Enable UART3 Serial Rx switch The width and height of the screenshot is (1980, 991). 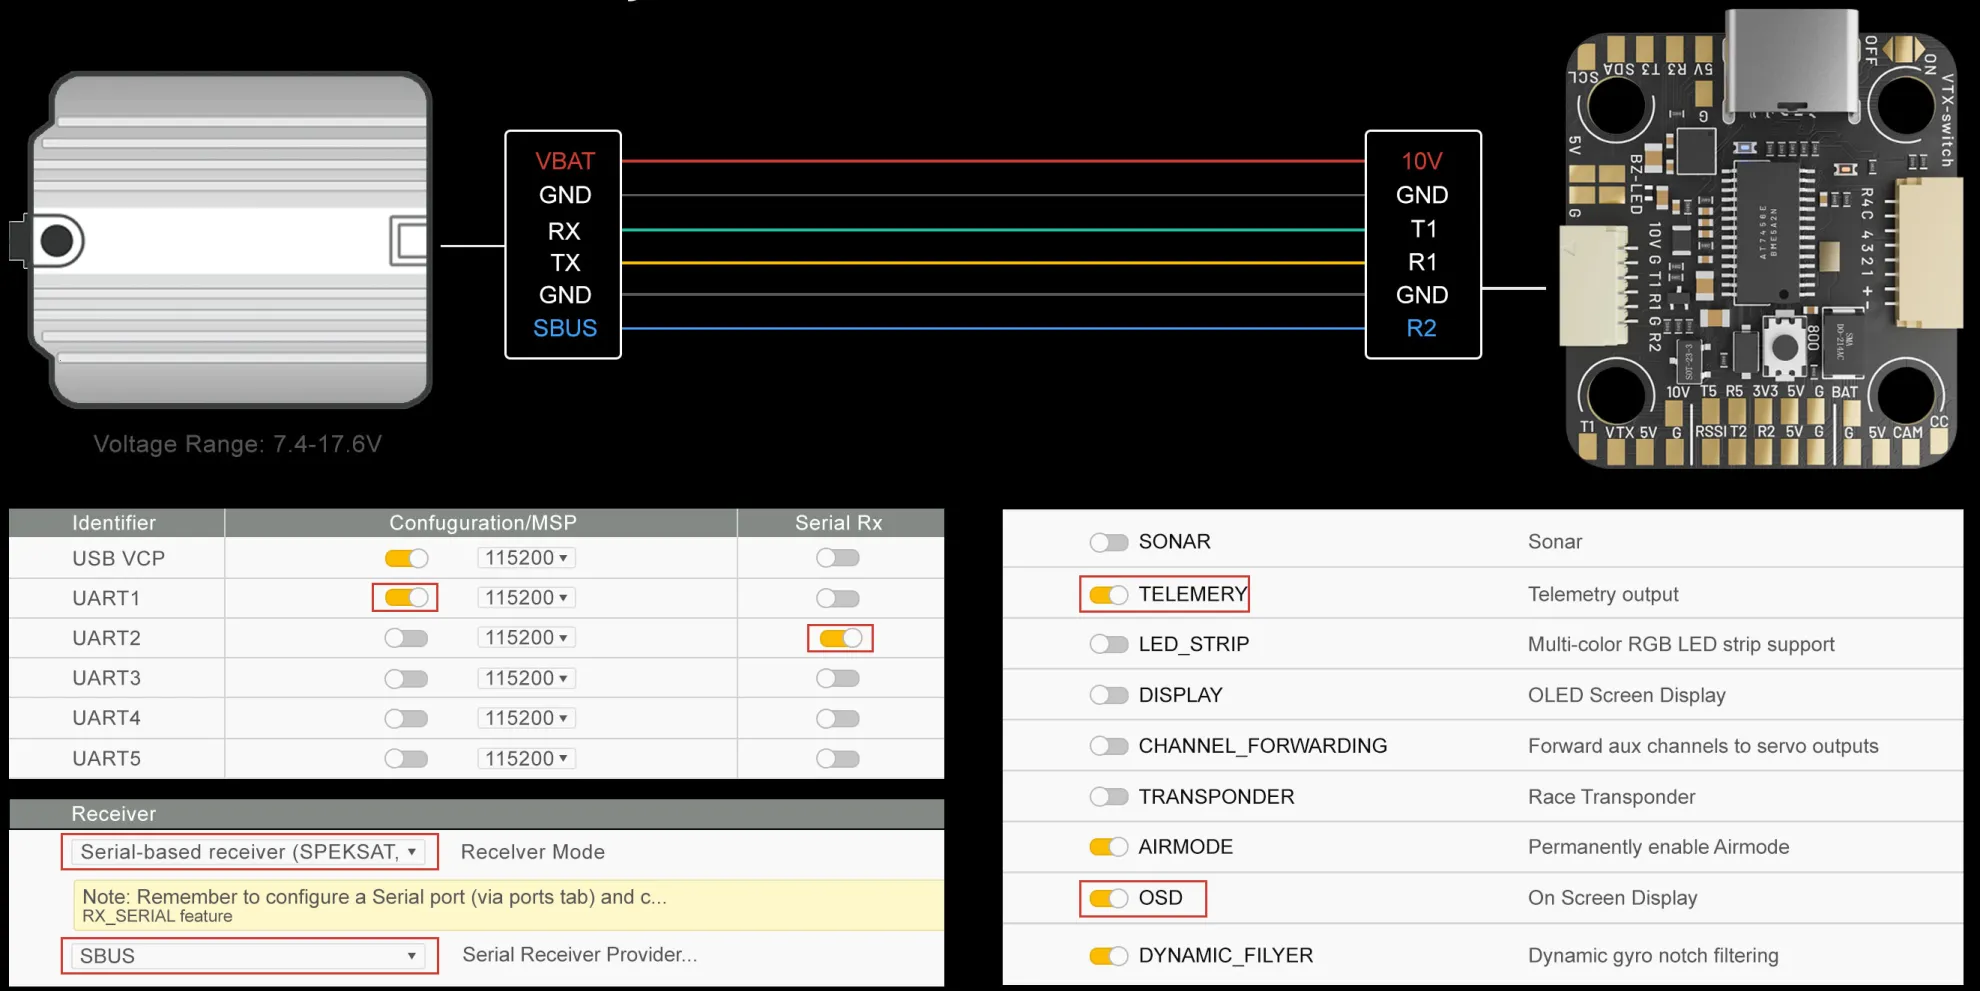coord(838,679)
